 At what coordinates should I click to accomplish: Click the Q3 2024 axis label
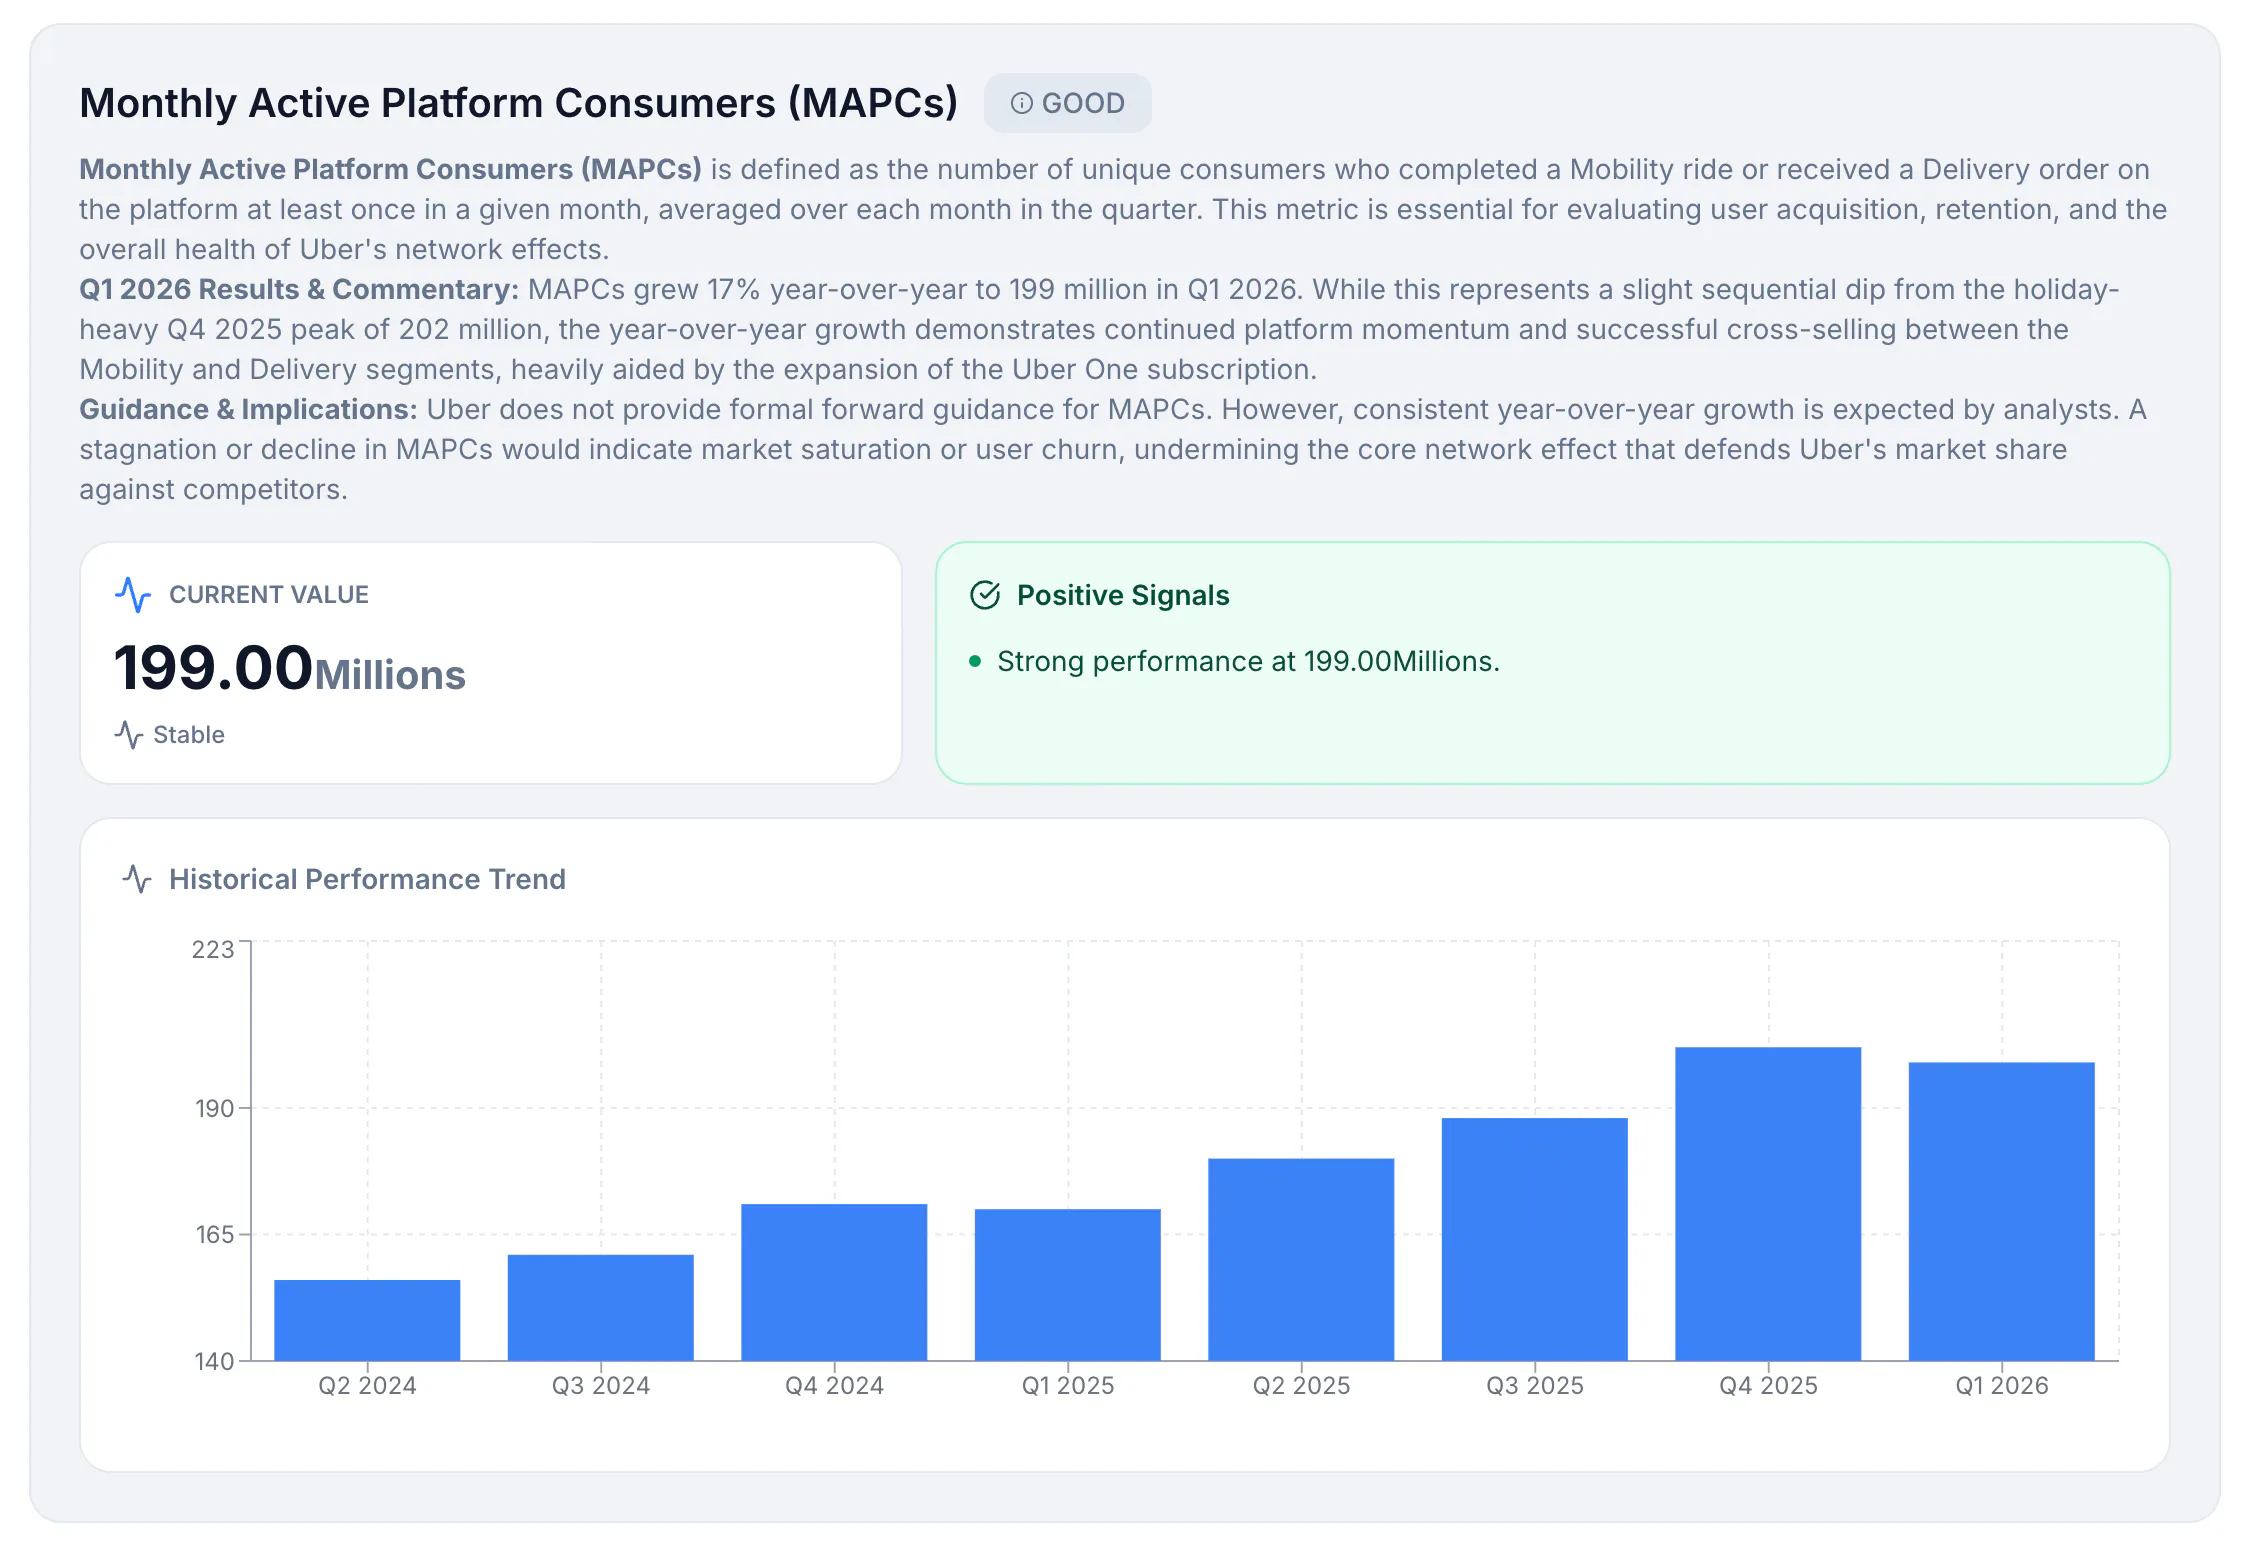(x=601, y=1386)
